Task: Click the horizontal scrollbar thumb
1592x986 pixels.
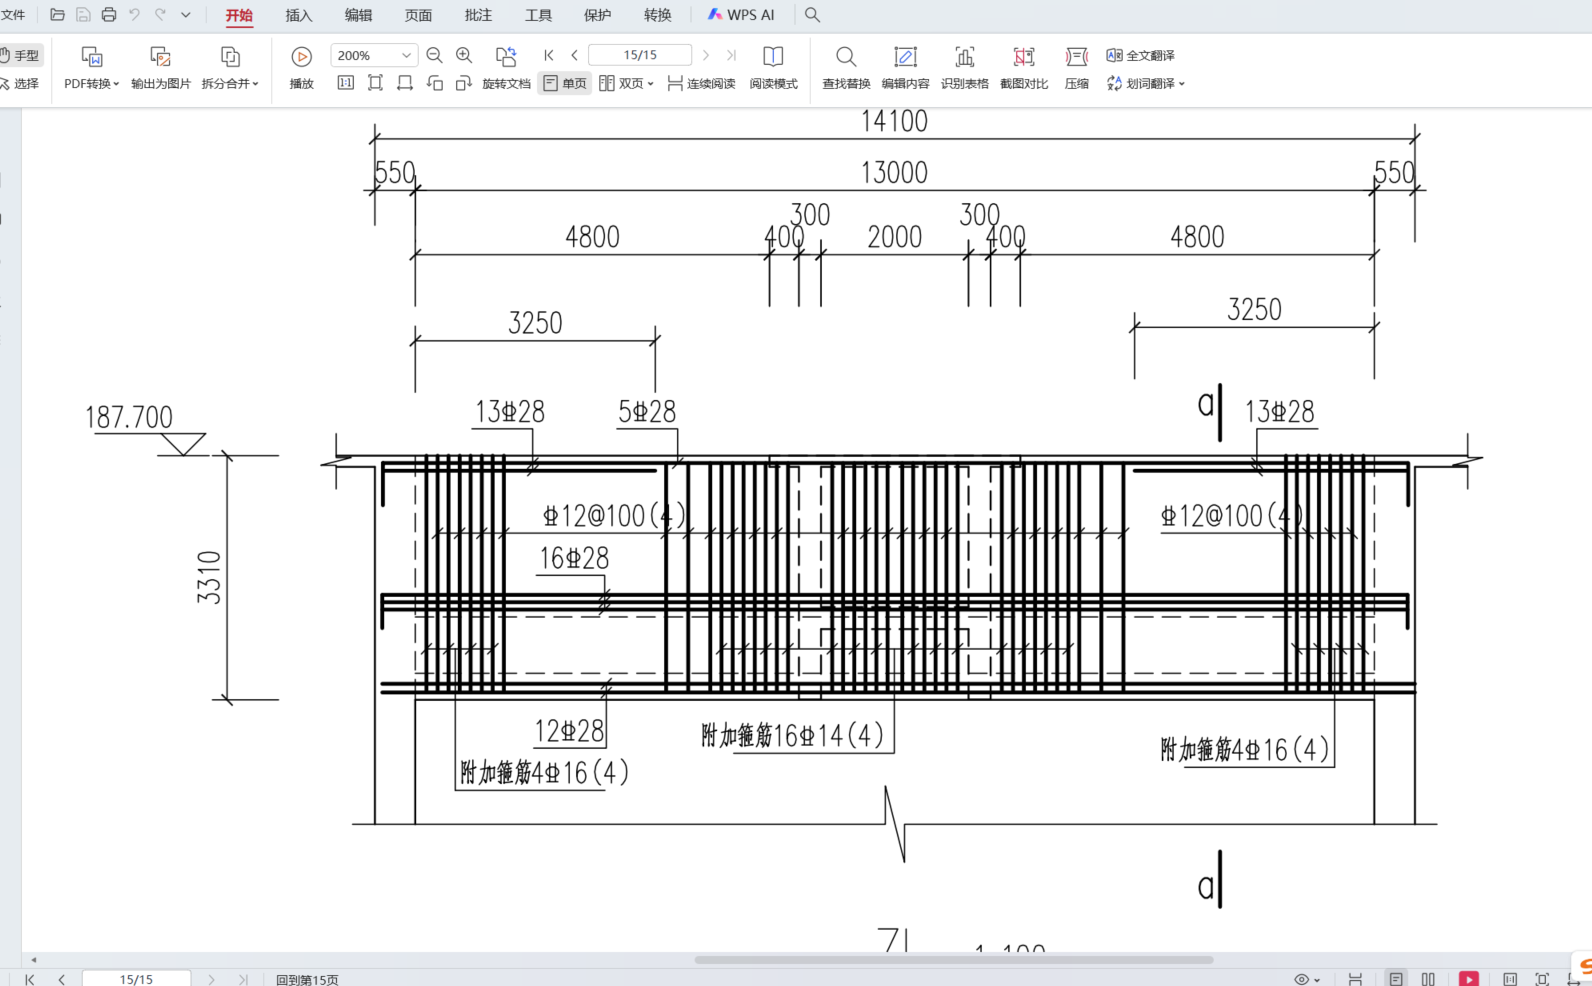Action: (954, 960)
